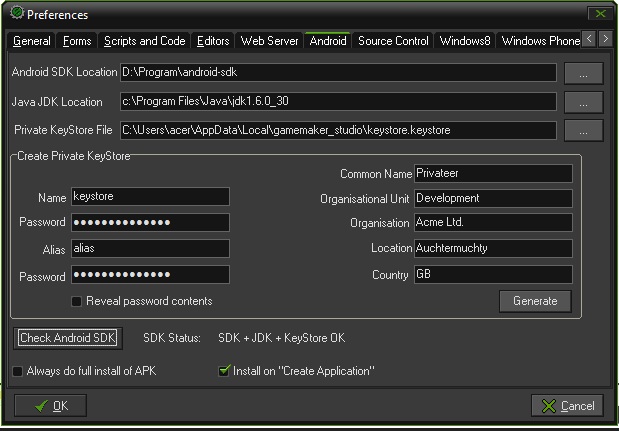
Task: Click the keystore Name field
Action: pyautogui.click(x=150, y=197)
